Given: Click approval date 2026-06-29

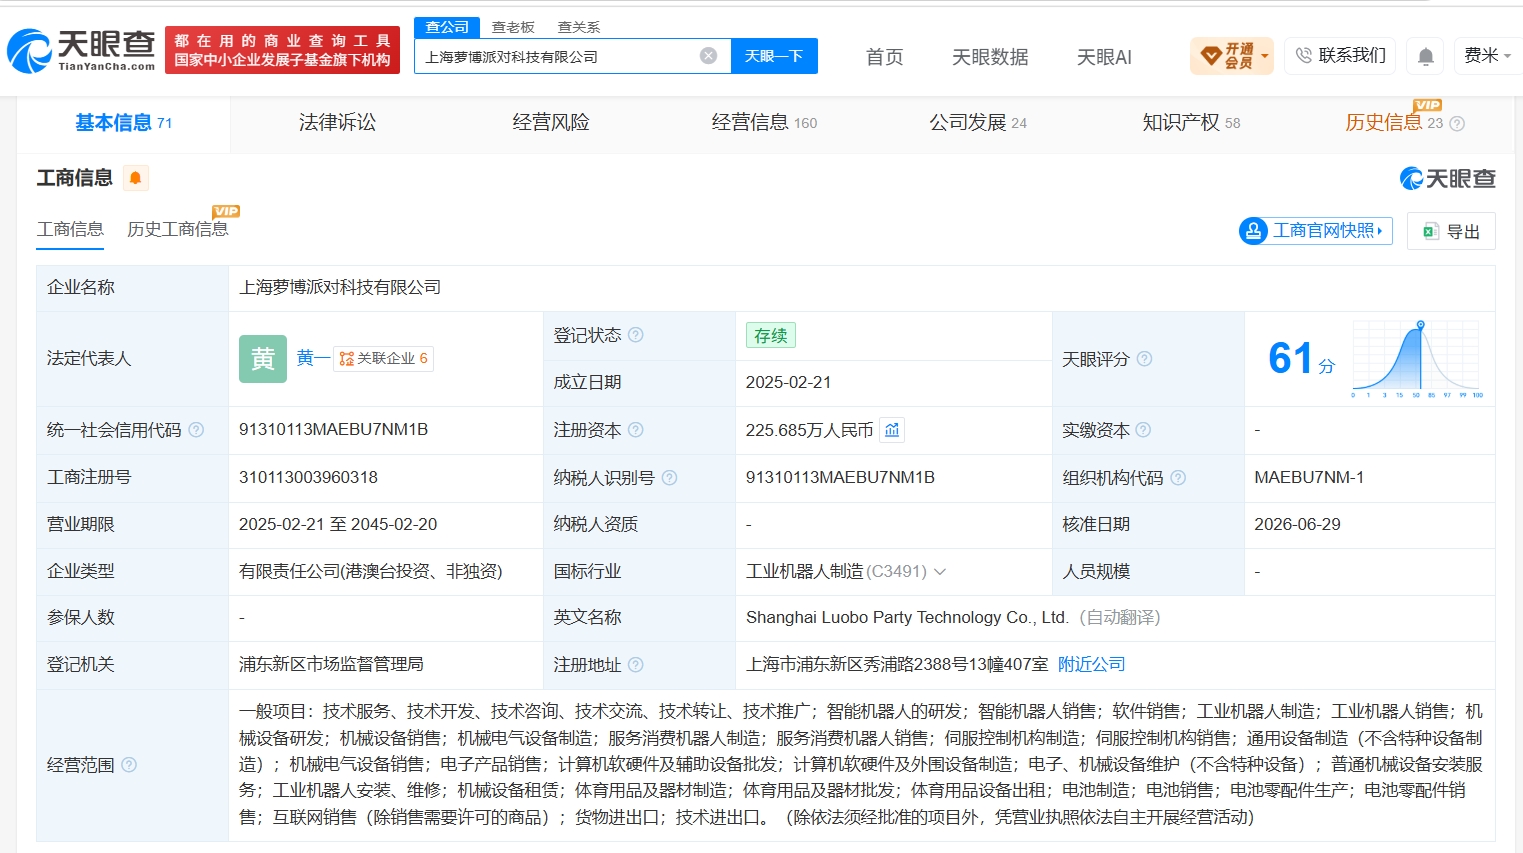Looking at the screenshot, I should pyautogui.click(x=1297, y=524).
